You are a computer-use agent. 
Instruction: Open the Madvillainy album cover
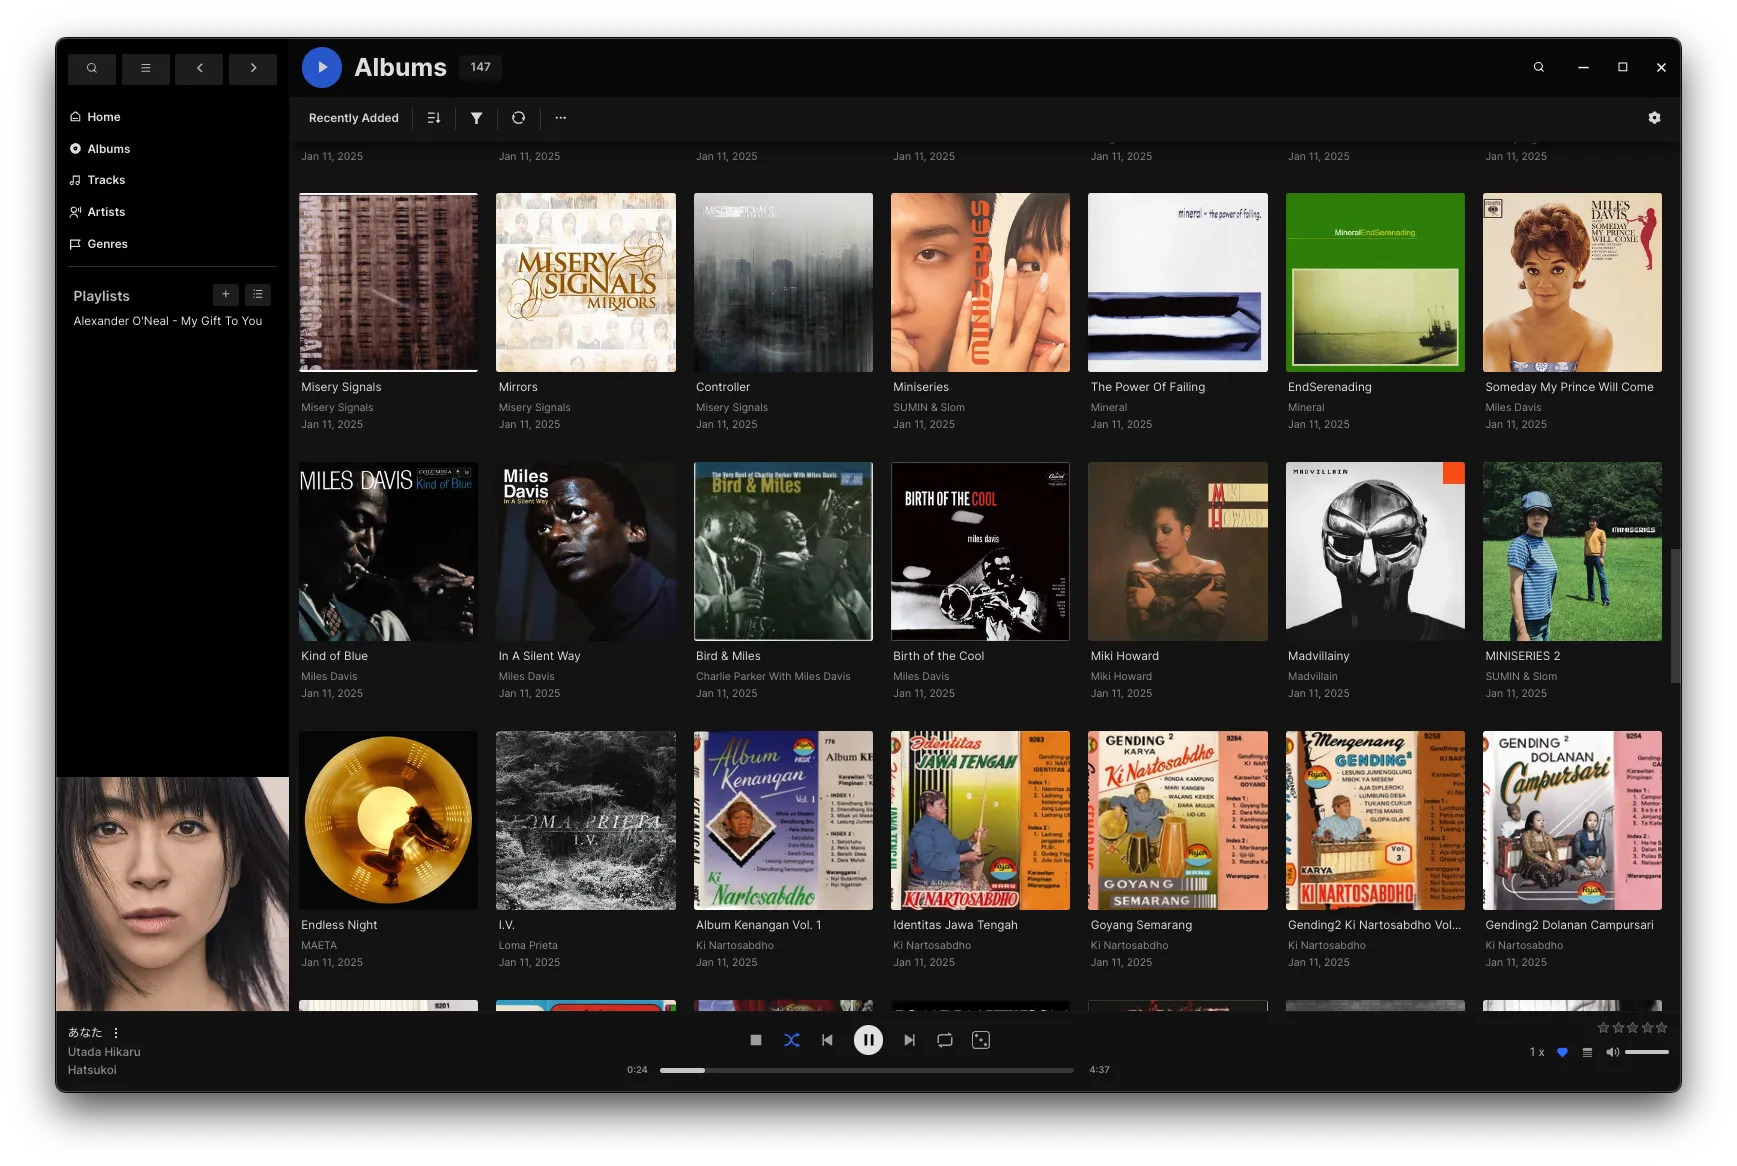[x=1375, y=551]
